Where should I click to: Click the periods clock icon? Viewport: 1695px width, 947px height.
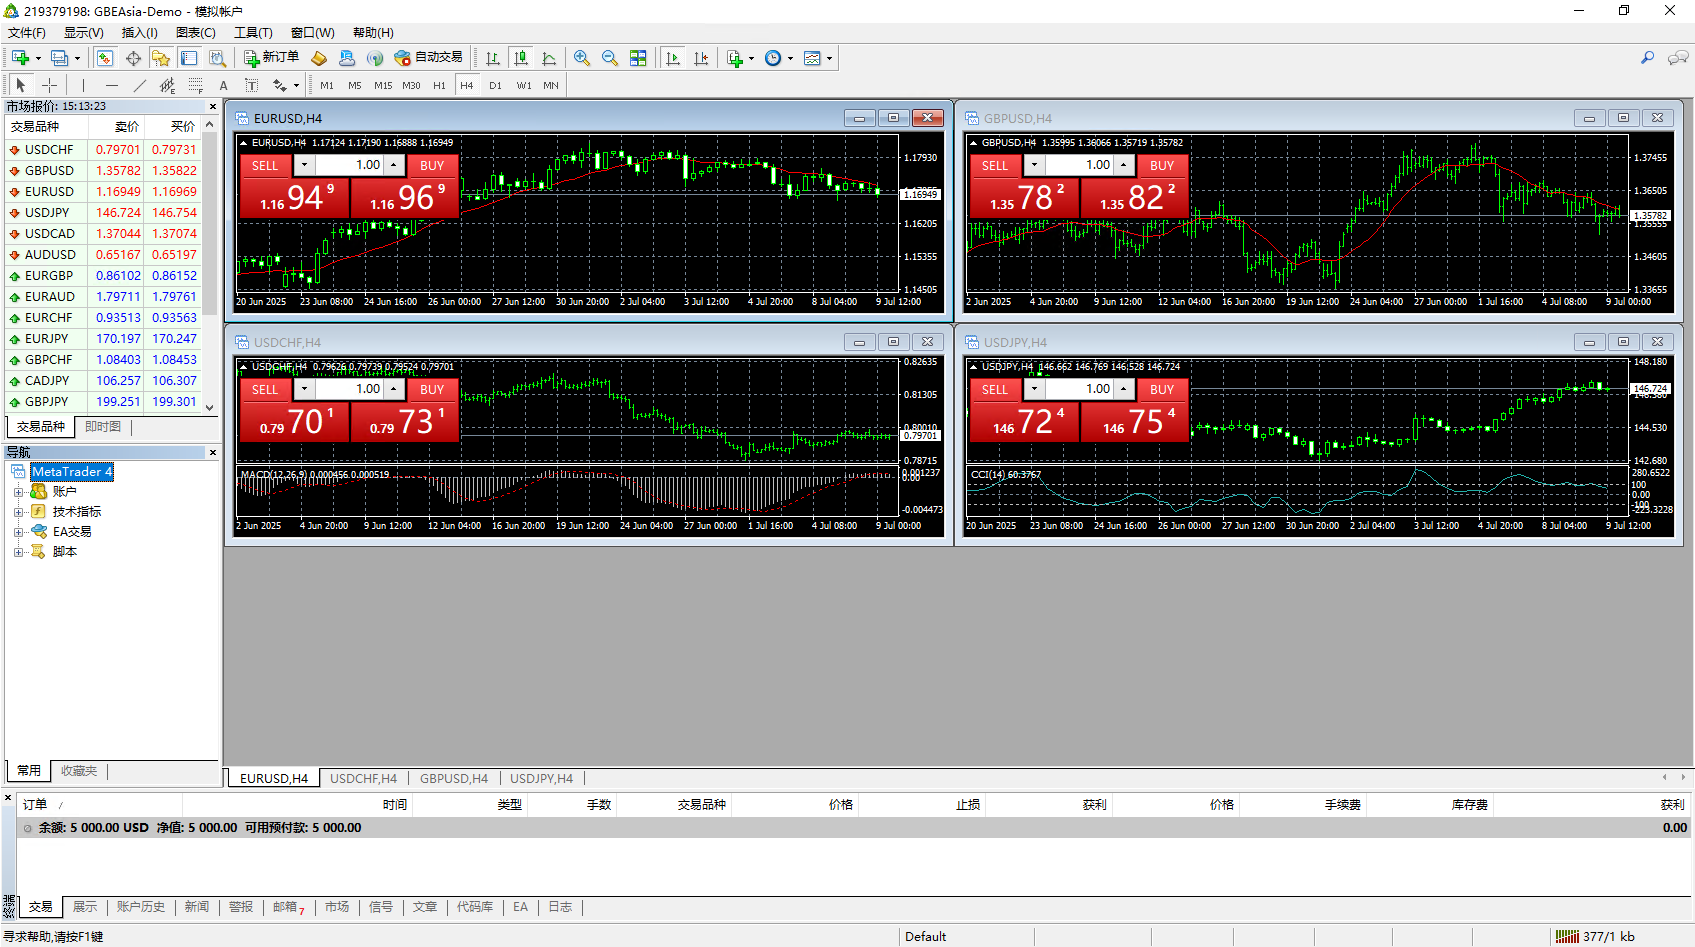pos(773,58)
